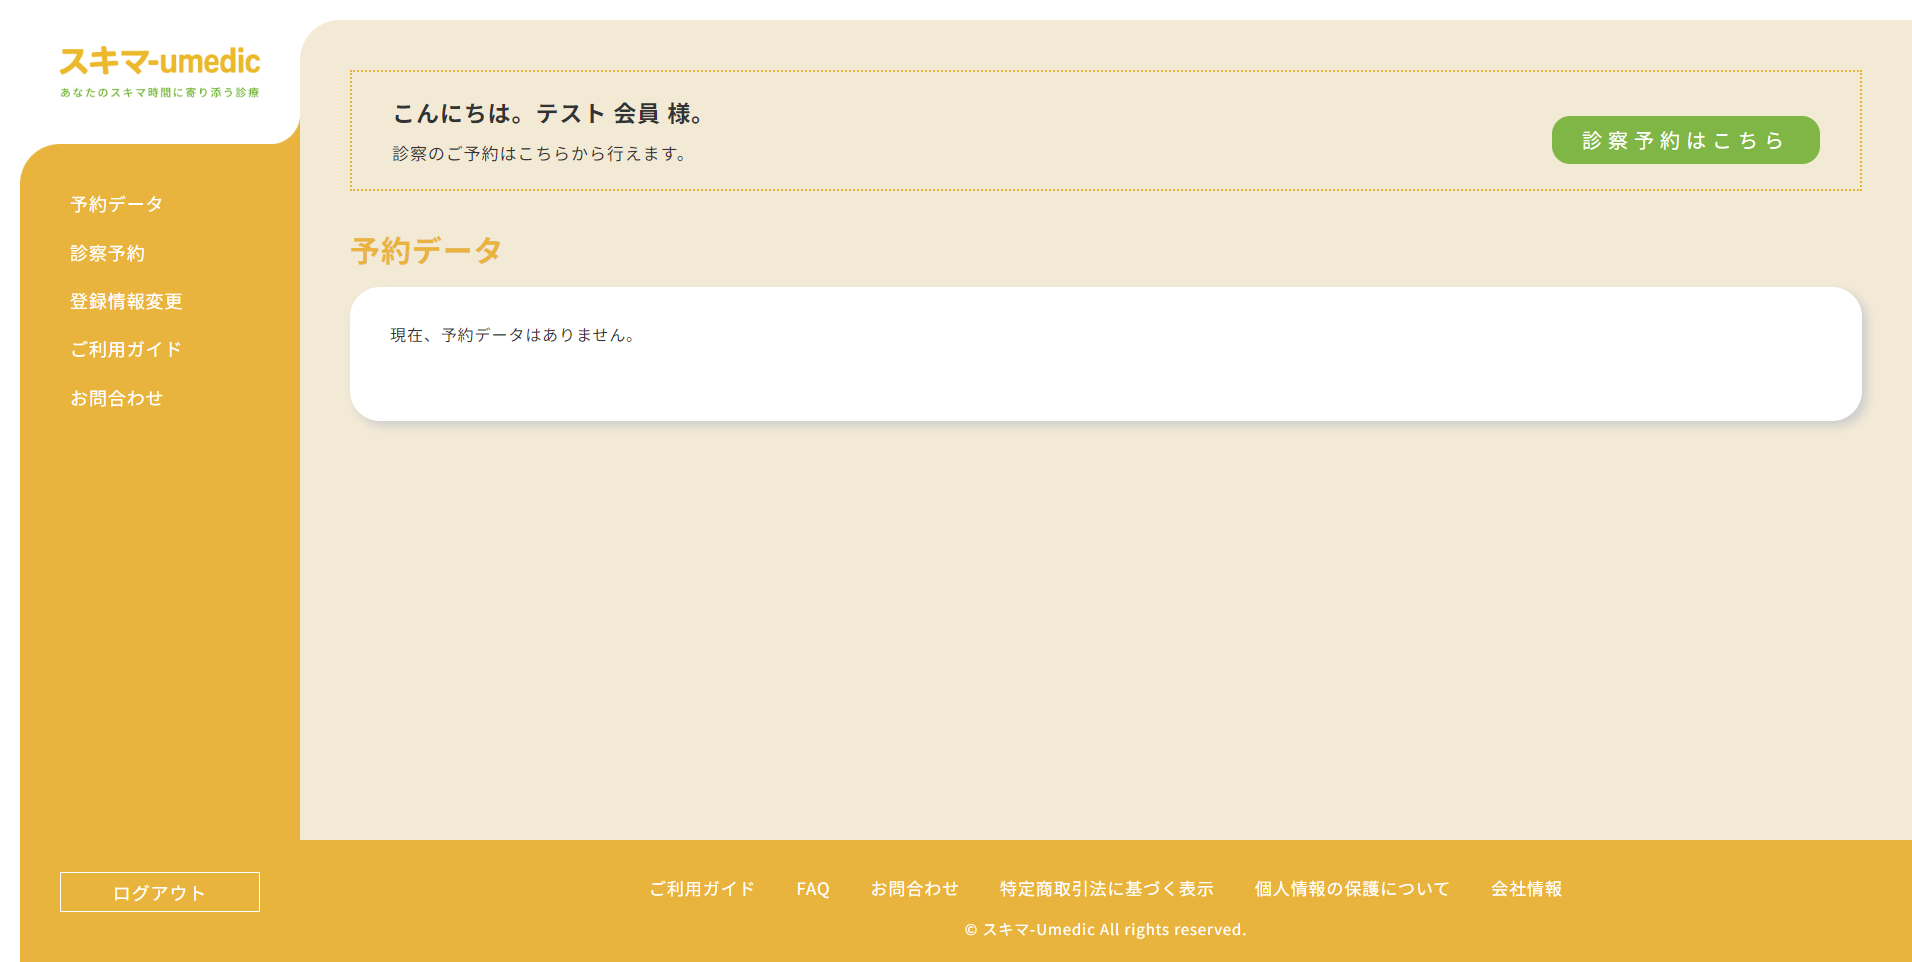Open the ご利用ガイド footer link
Viewport: 1912px width, 962px height.
702,888
